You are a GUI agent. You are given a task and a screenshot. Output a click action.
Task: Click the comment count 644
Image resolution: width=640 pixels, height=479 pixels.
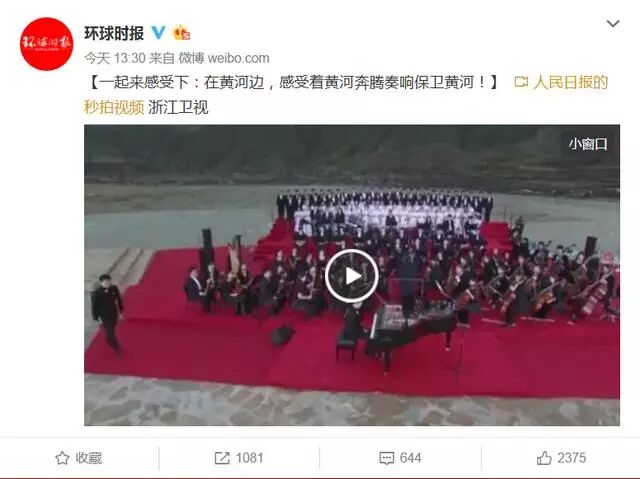[410, 458]
